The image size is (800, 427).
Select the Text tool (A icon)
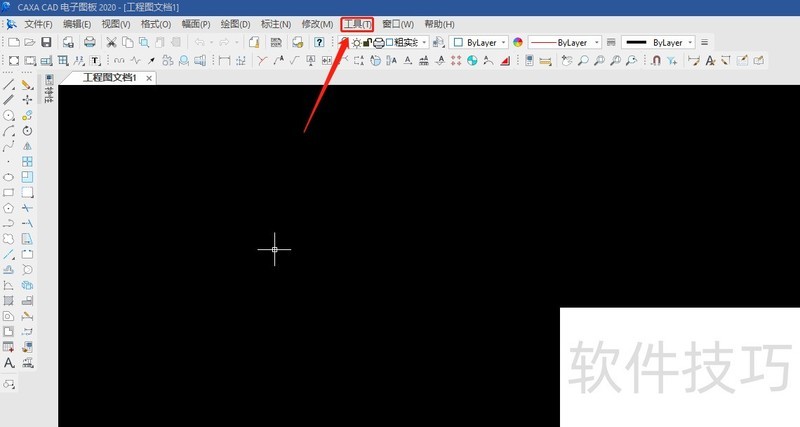[x=9, y=363]
